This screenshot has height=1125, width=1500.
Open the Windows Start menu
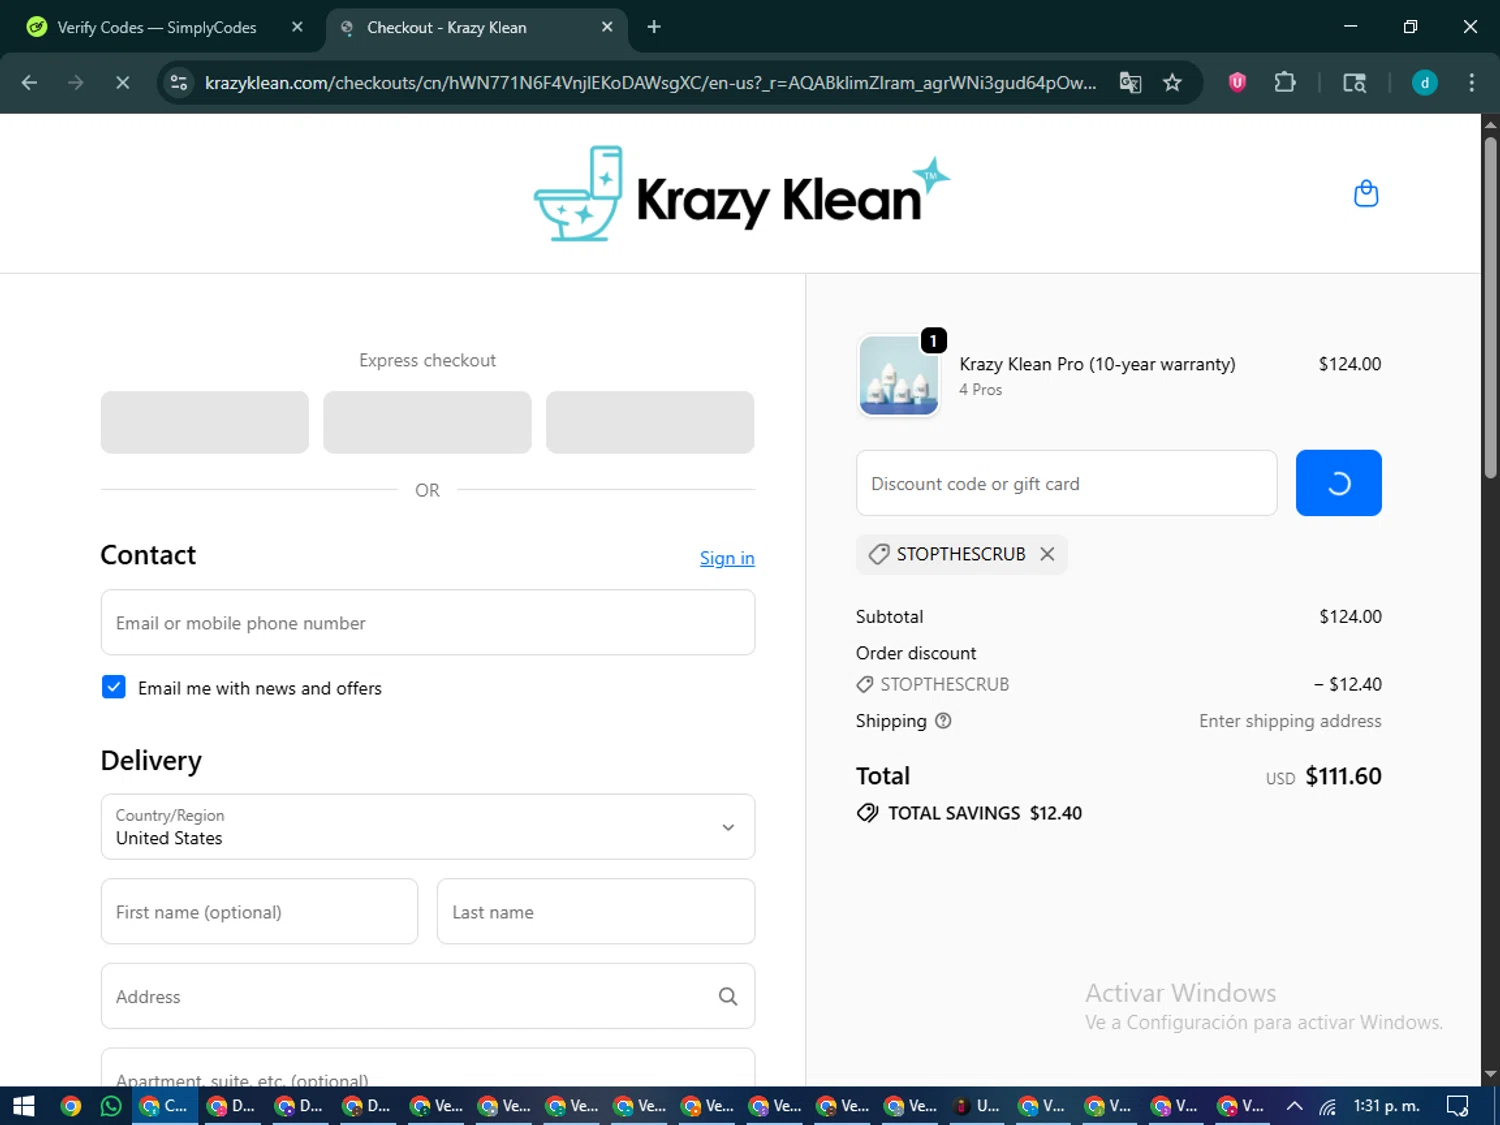click(23, 1106)
